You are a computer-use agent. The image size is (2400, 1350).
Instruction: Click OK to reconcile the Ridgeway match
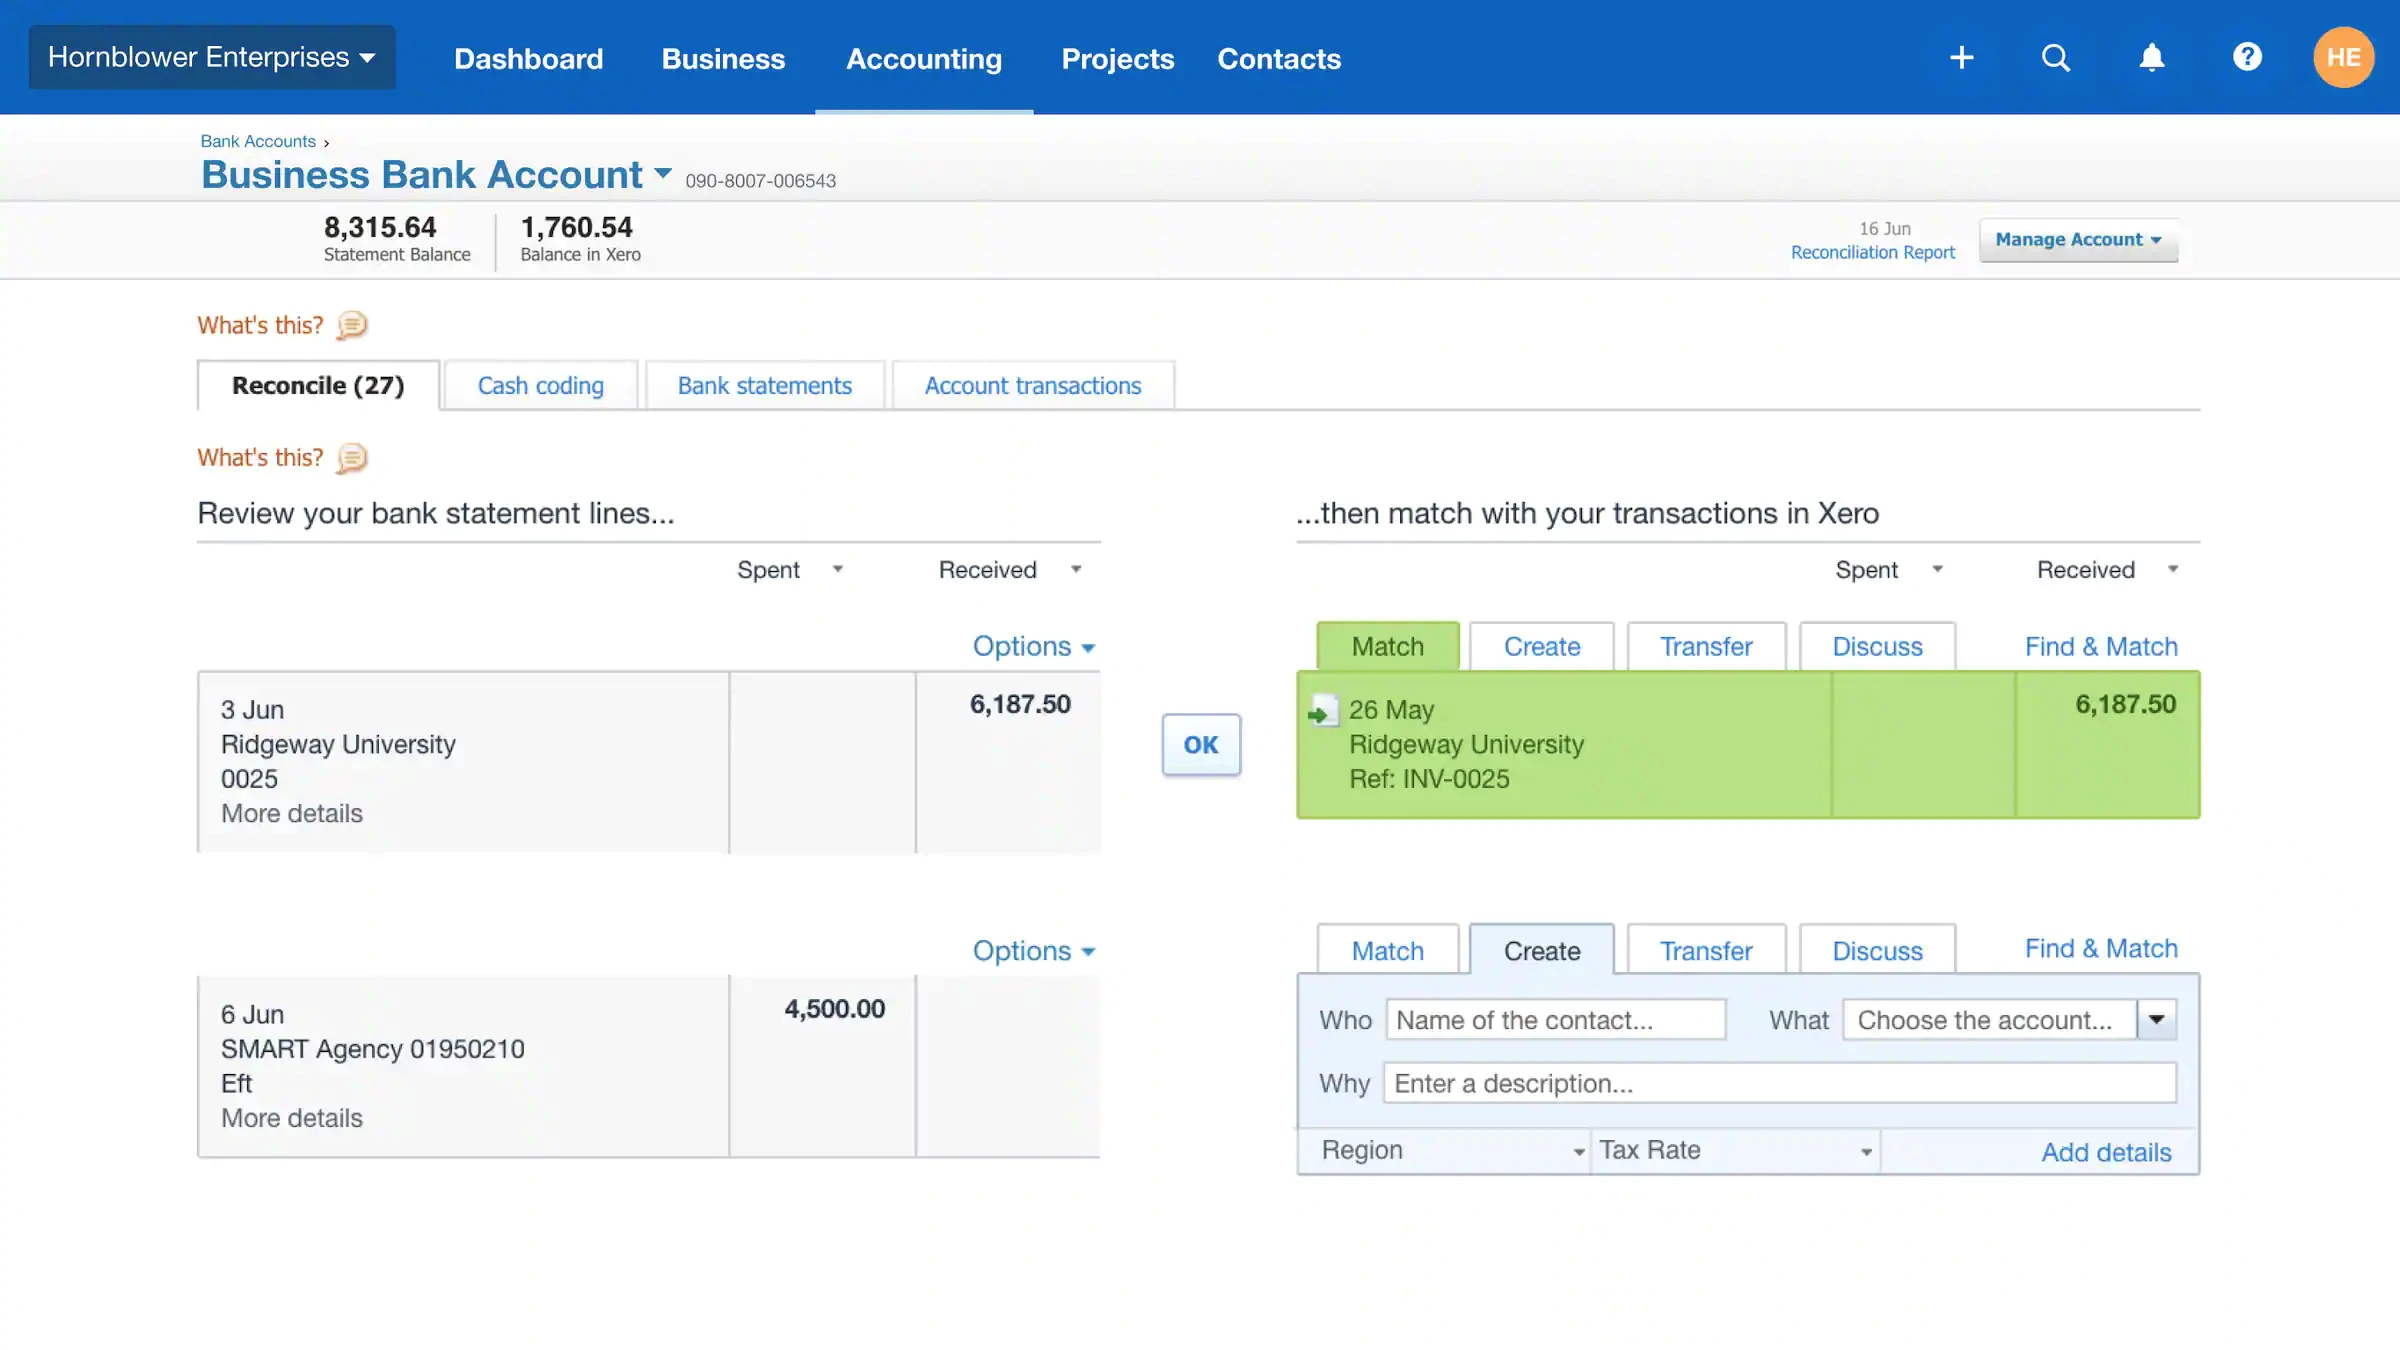tap(1200, 744)
